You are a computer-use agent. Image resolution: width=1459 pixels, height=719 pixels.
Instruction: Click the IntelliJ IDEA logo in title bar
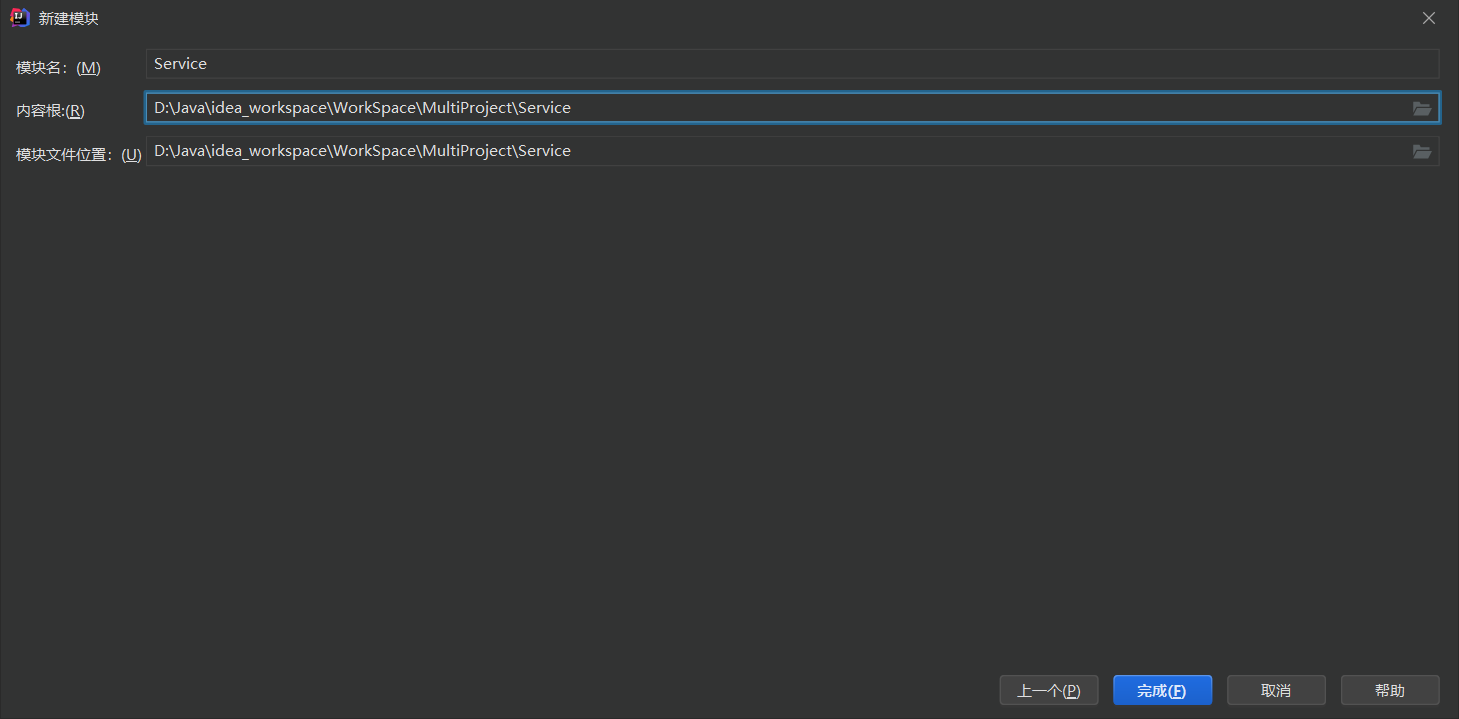point(19,18)
